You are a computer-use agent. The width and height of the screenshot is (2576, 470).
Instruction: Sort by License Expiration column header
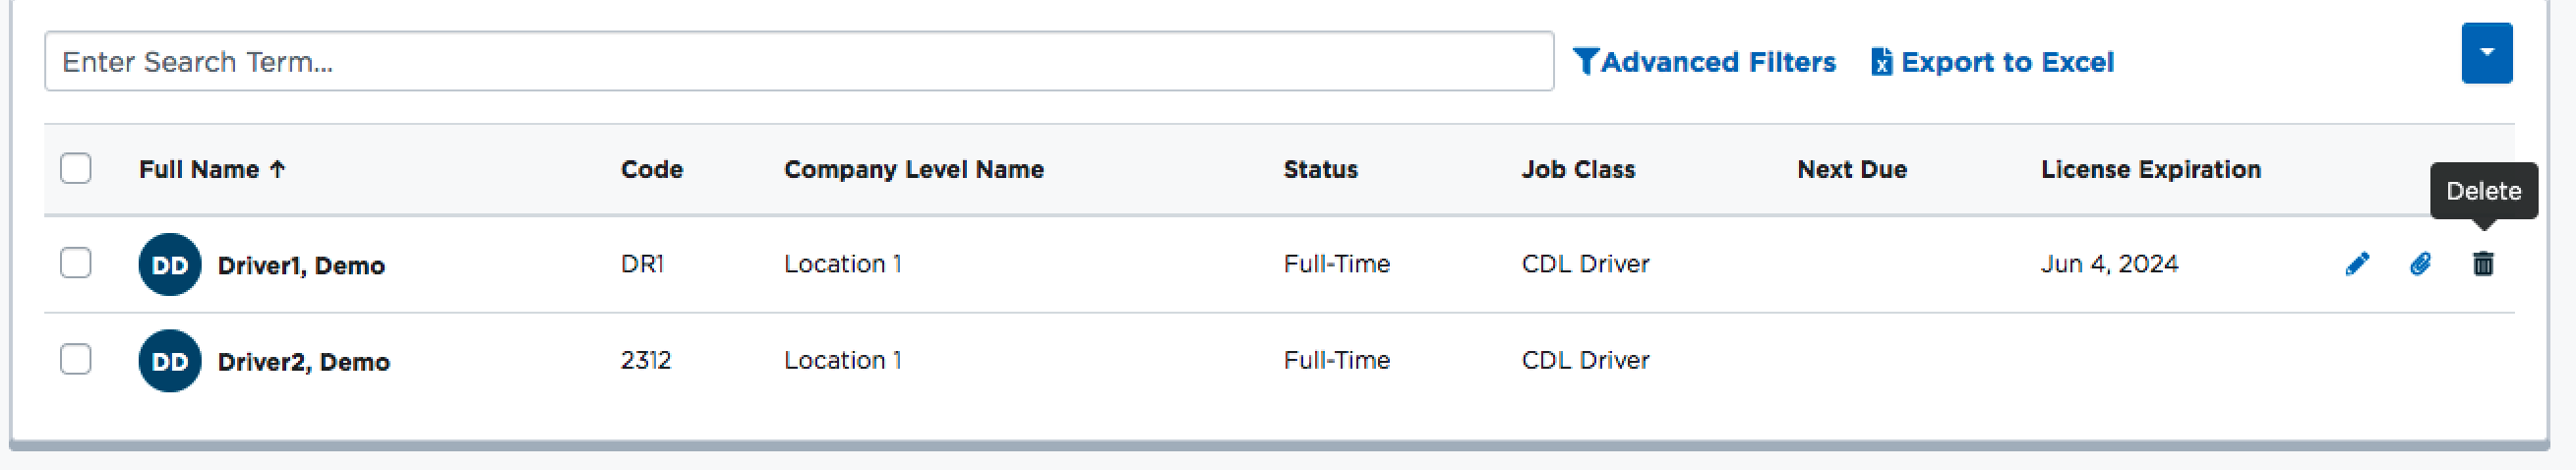pos(2150,170)
